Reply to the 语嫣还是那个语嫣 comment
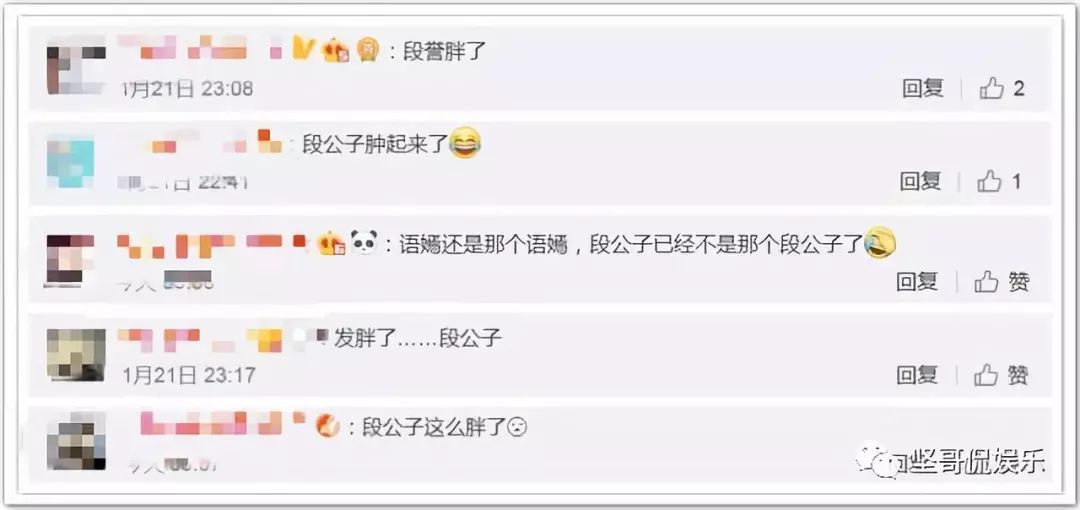This screenshot has height=510, width=1080. click(x=917, y=281)
